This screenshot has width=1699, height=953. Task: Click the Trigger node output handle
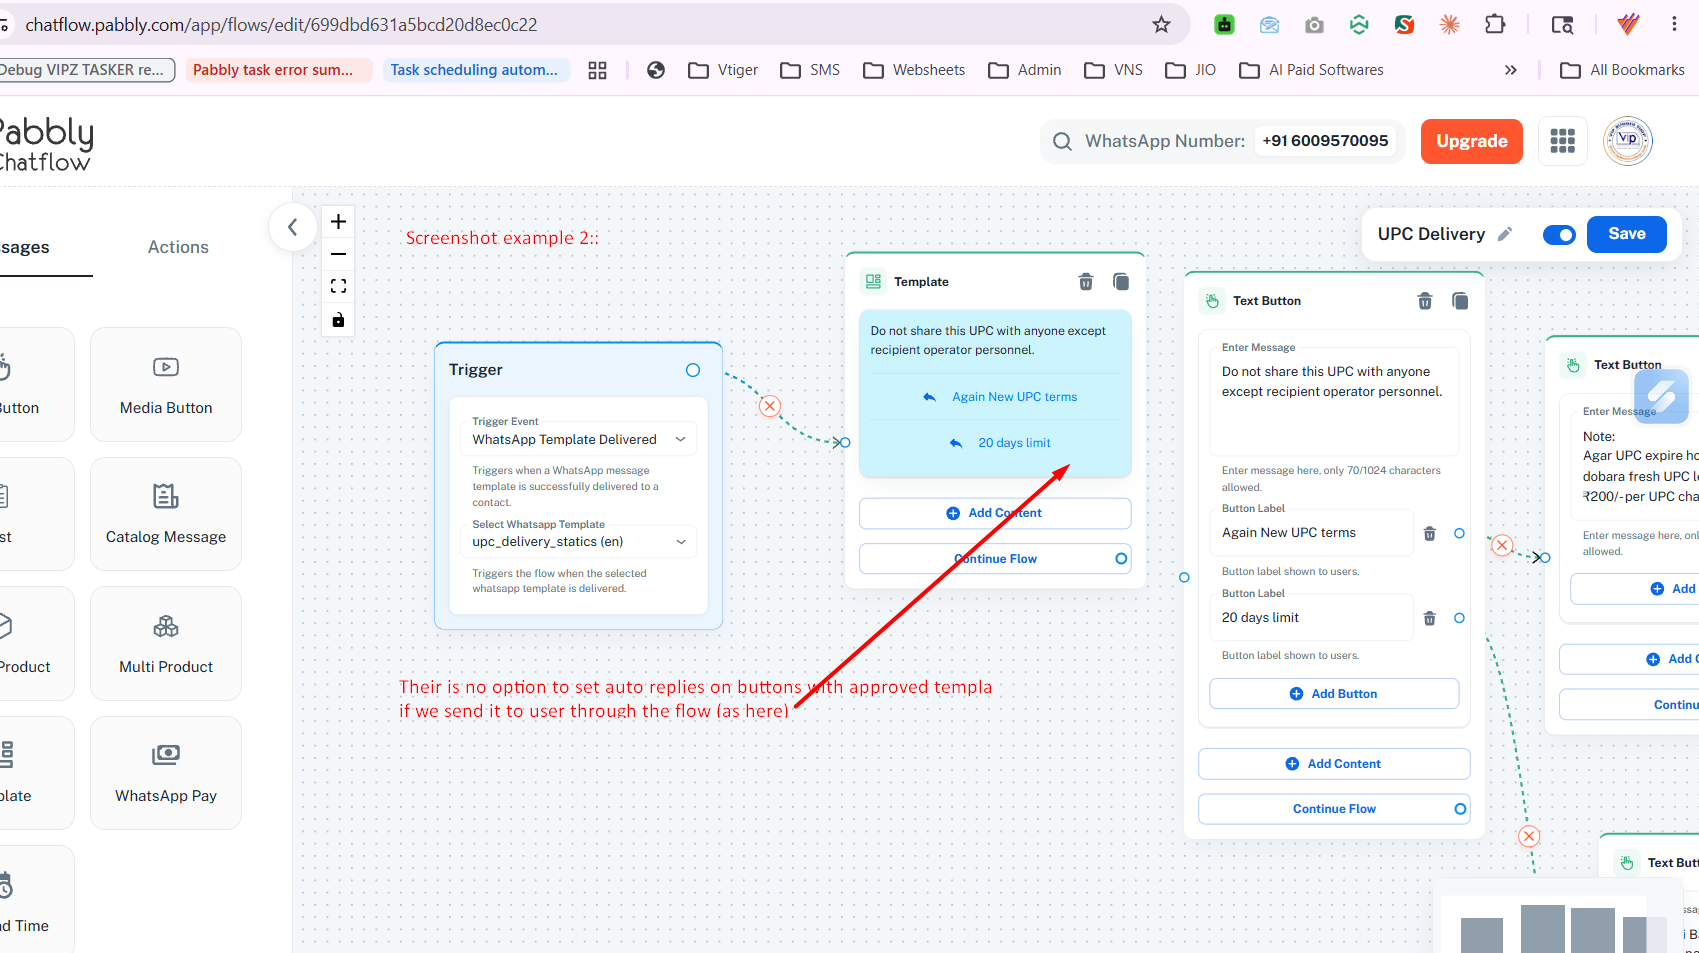[x=693, y=370]
